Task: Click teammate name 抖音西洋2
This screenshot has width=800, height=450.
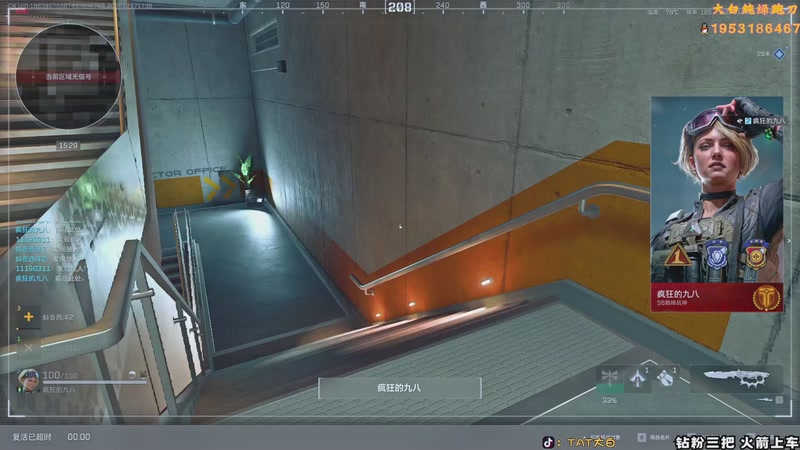Action: [x=58, y=317]
